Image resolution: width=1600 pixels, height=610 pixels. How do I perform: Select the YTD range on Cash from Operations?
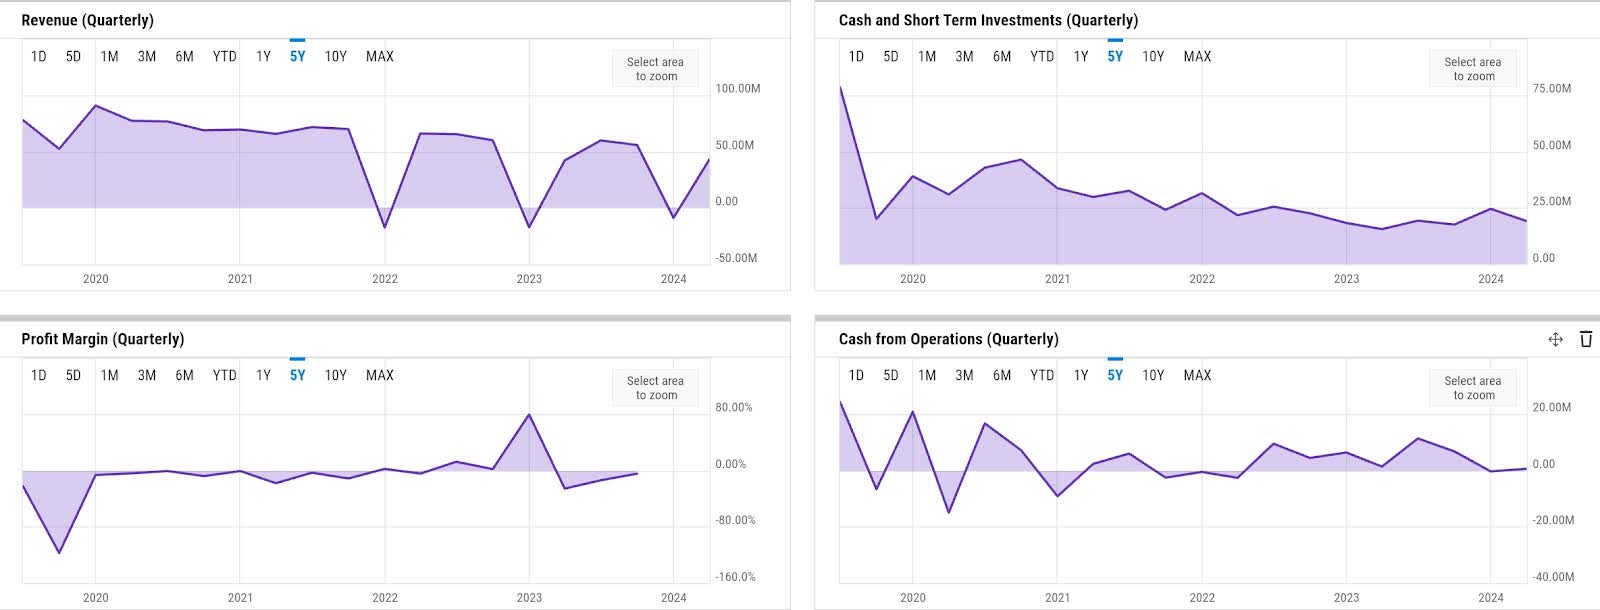[x=1043, y=375]
